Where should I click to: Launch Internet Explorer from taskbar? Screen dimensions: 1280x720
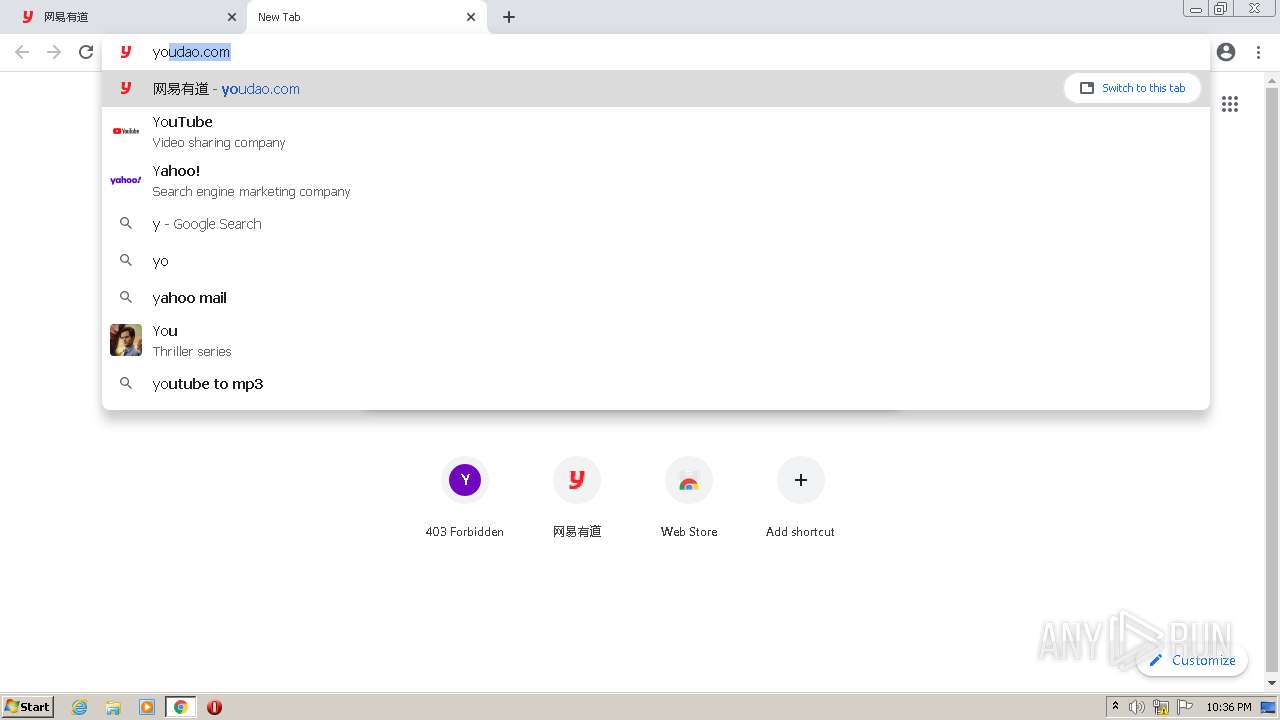[x=80, y=707]
